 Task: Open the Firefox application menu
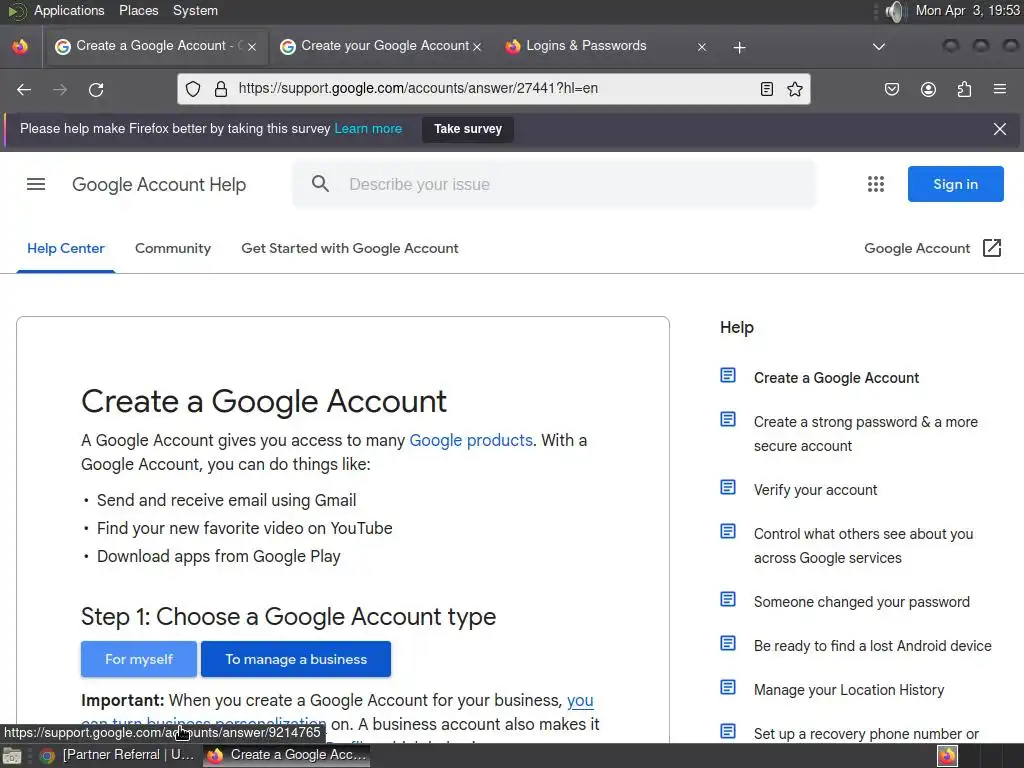pyautogui.click(x=999, y=89)
